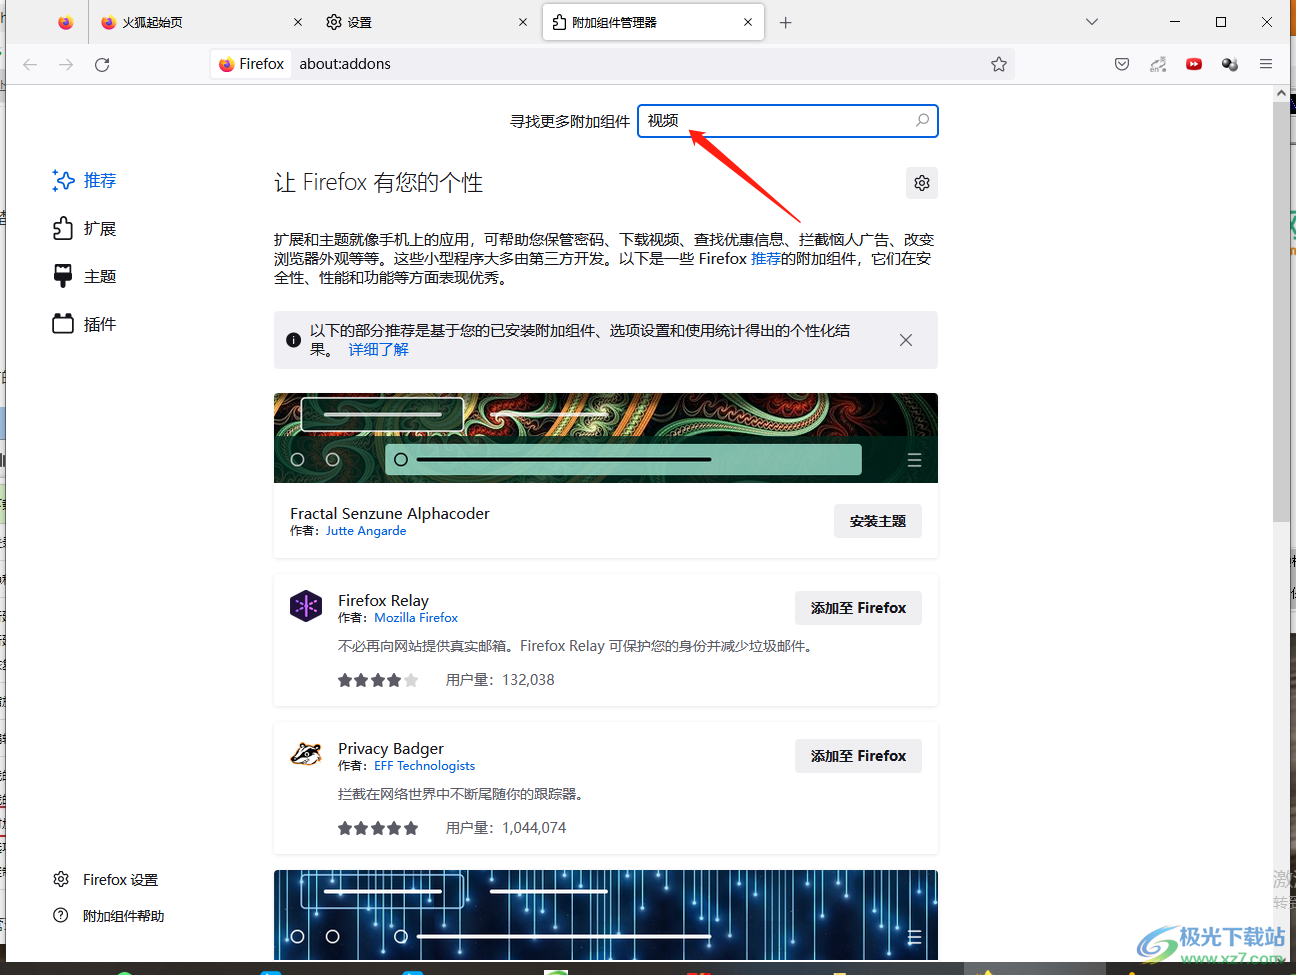
Task: Click the 寻找更多附加组件 search field
Action: point(788,121)
